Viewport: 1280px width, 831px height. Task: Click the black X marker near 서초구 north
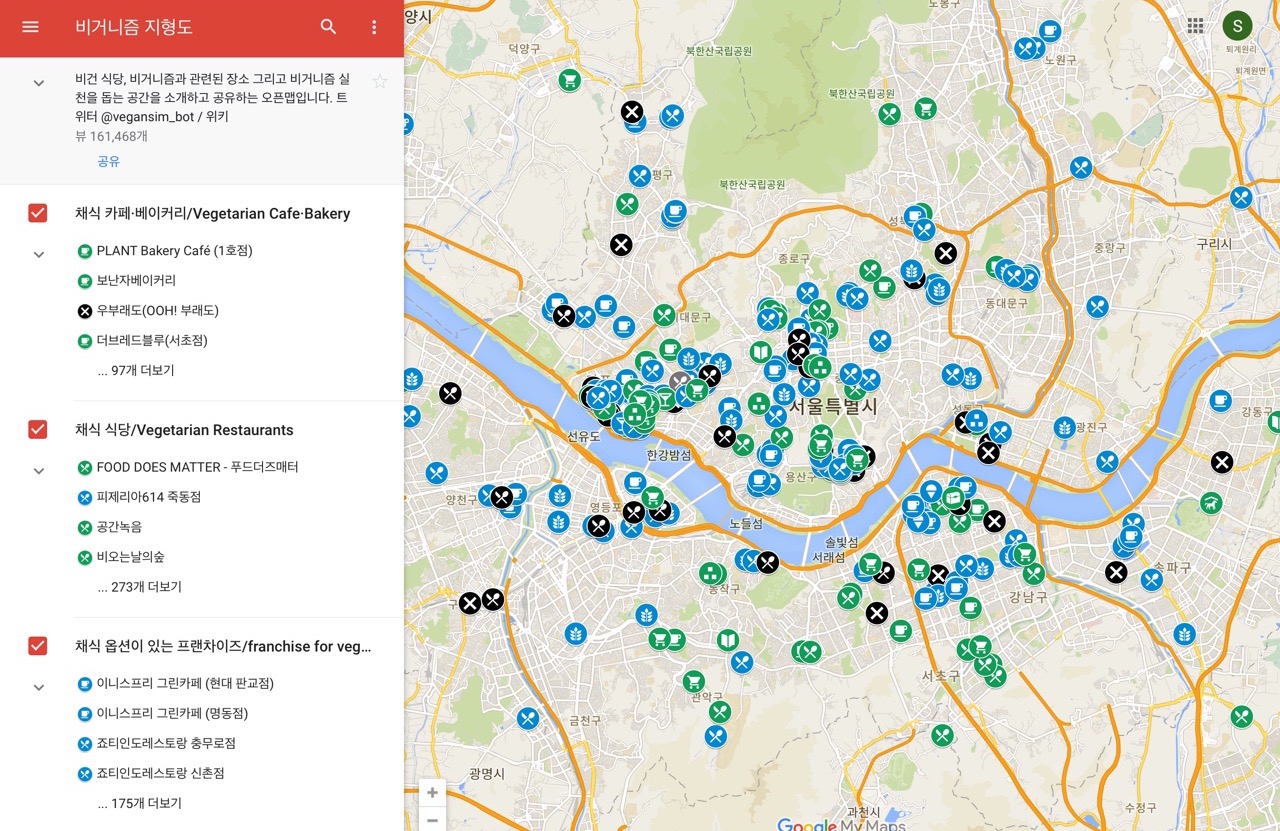(x=877, y=613)
